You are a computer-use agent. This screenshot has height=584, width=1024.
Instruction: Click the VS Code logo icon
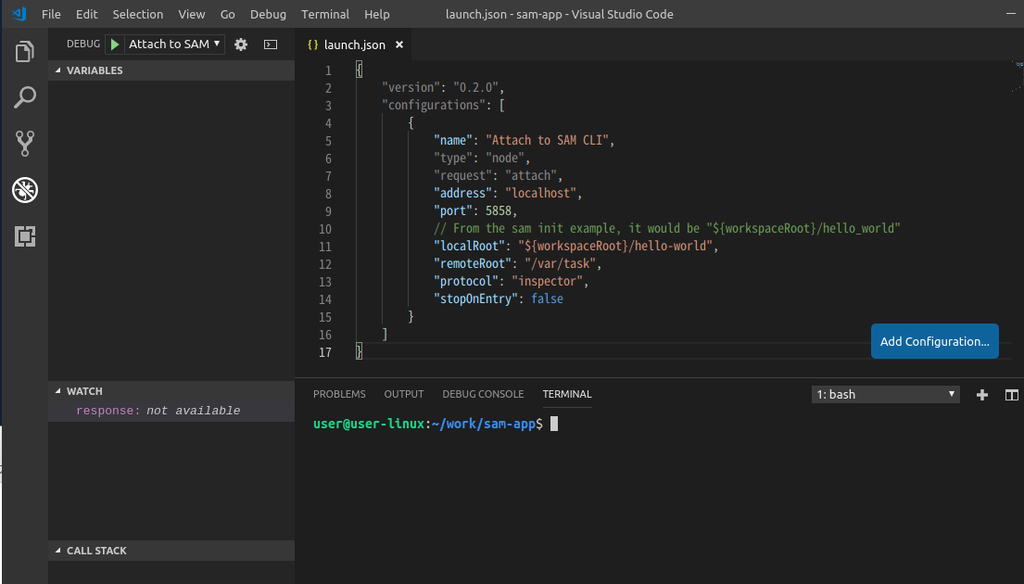[19, 14]
